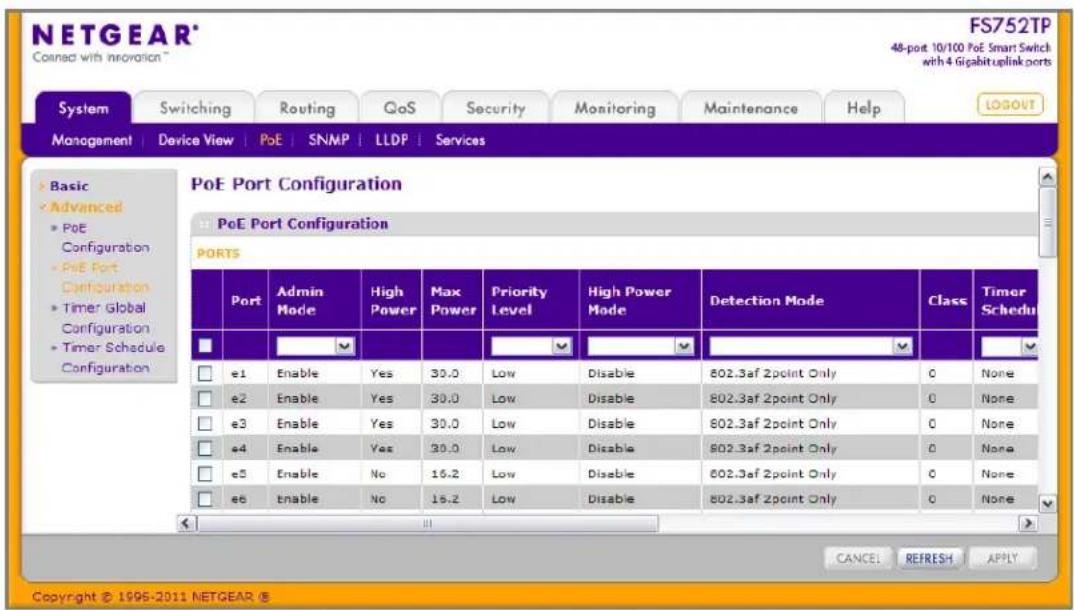The width and height of the screenshot is (1074, 610).
Task: Click Max Power 16.2 for port e6
Action: pos(445,499)
